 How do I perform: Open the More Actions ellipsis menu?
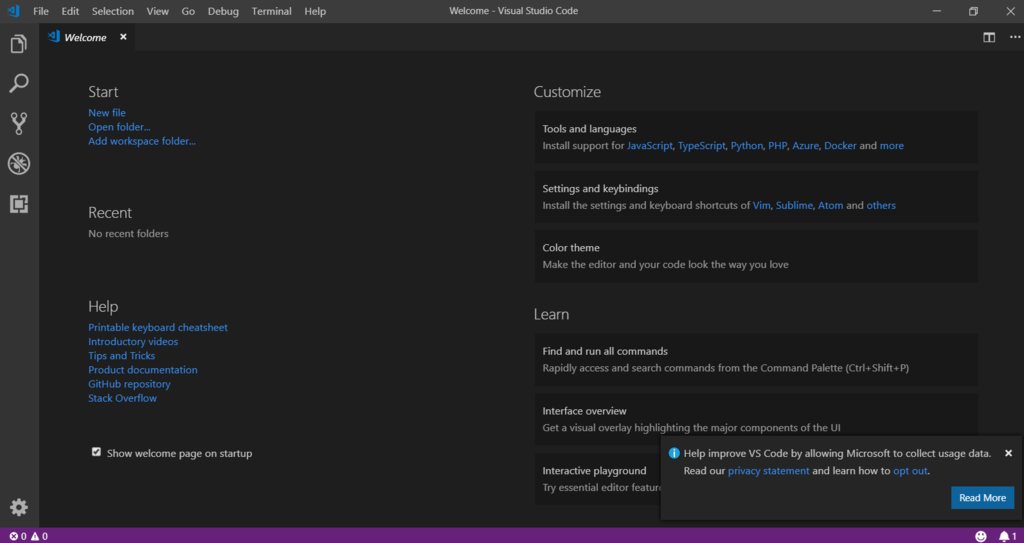1014,37
